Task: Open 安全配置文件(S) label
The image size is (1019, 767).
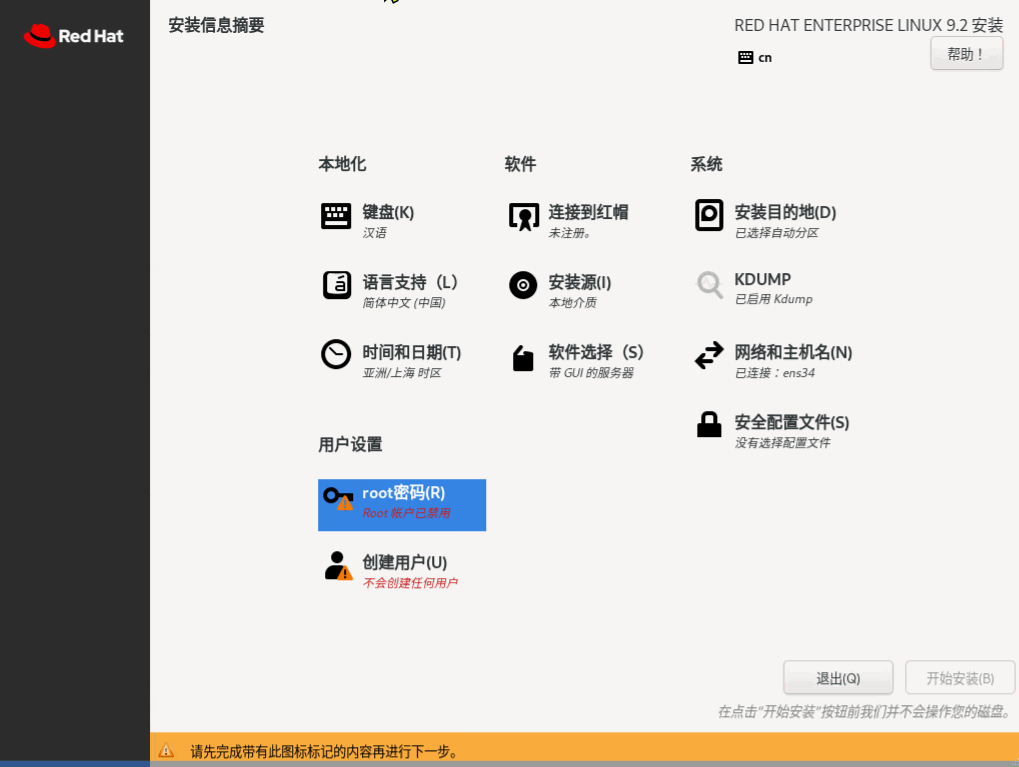Action: (x=792, y=422)
